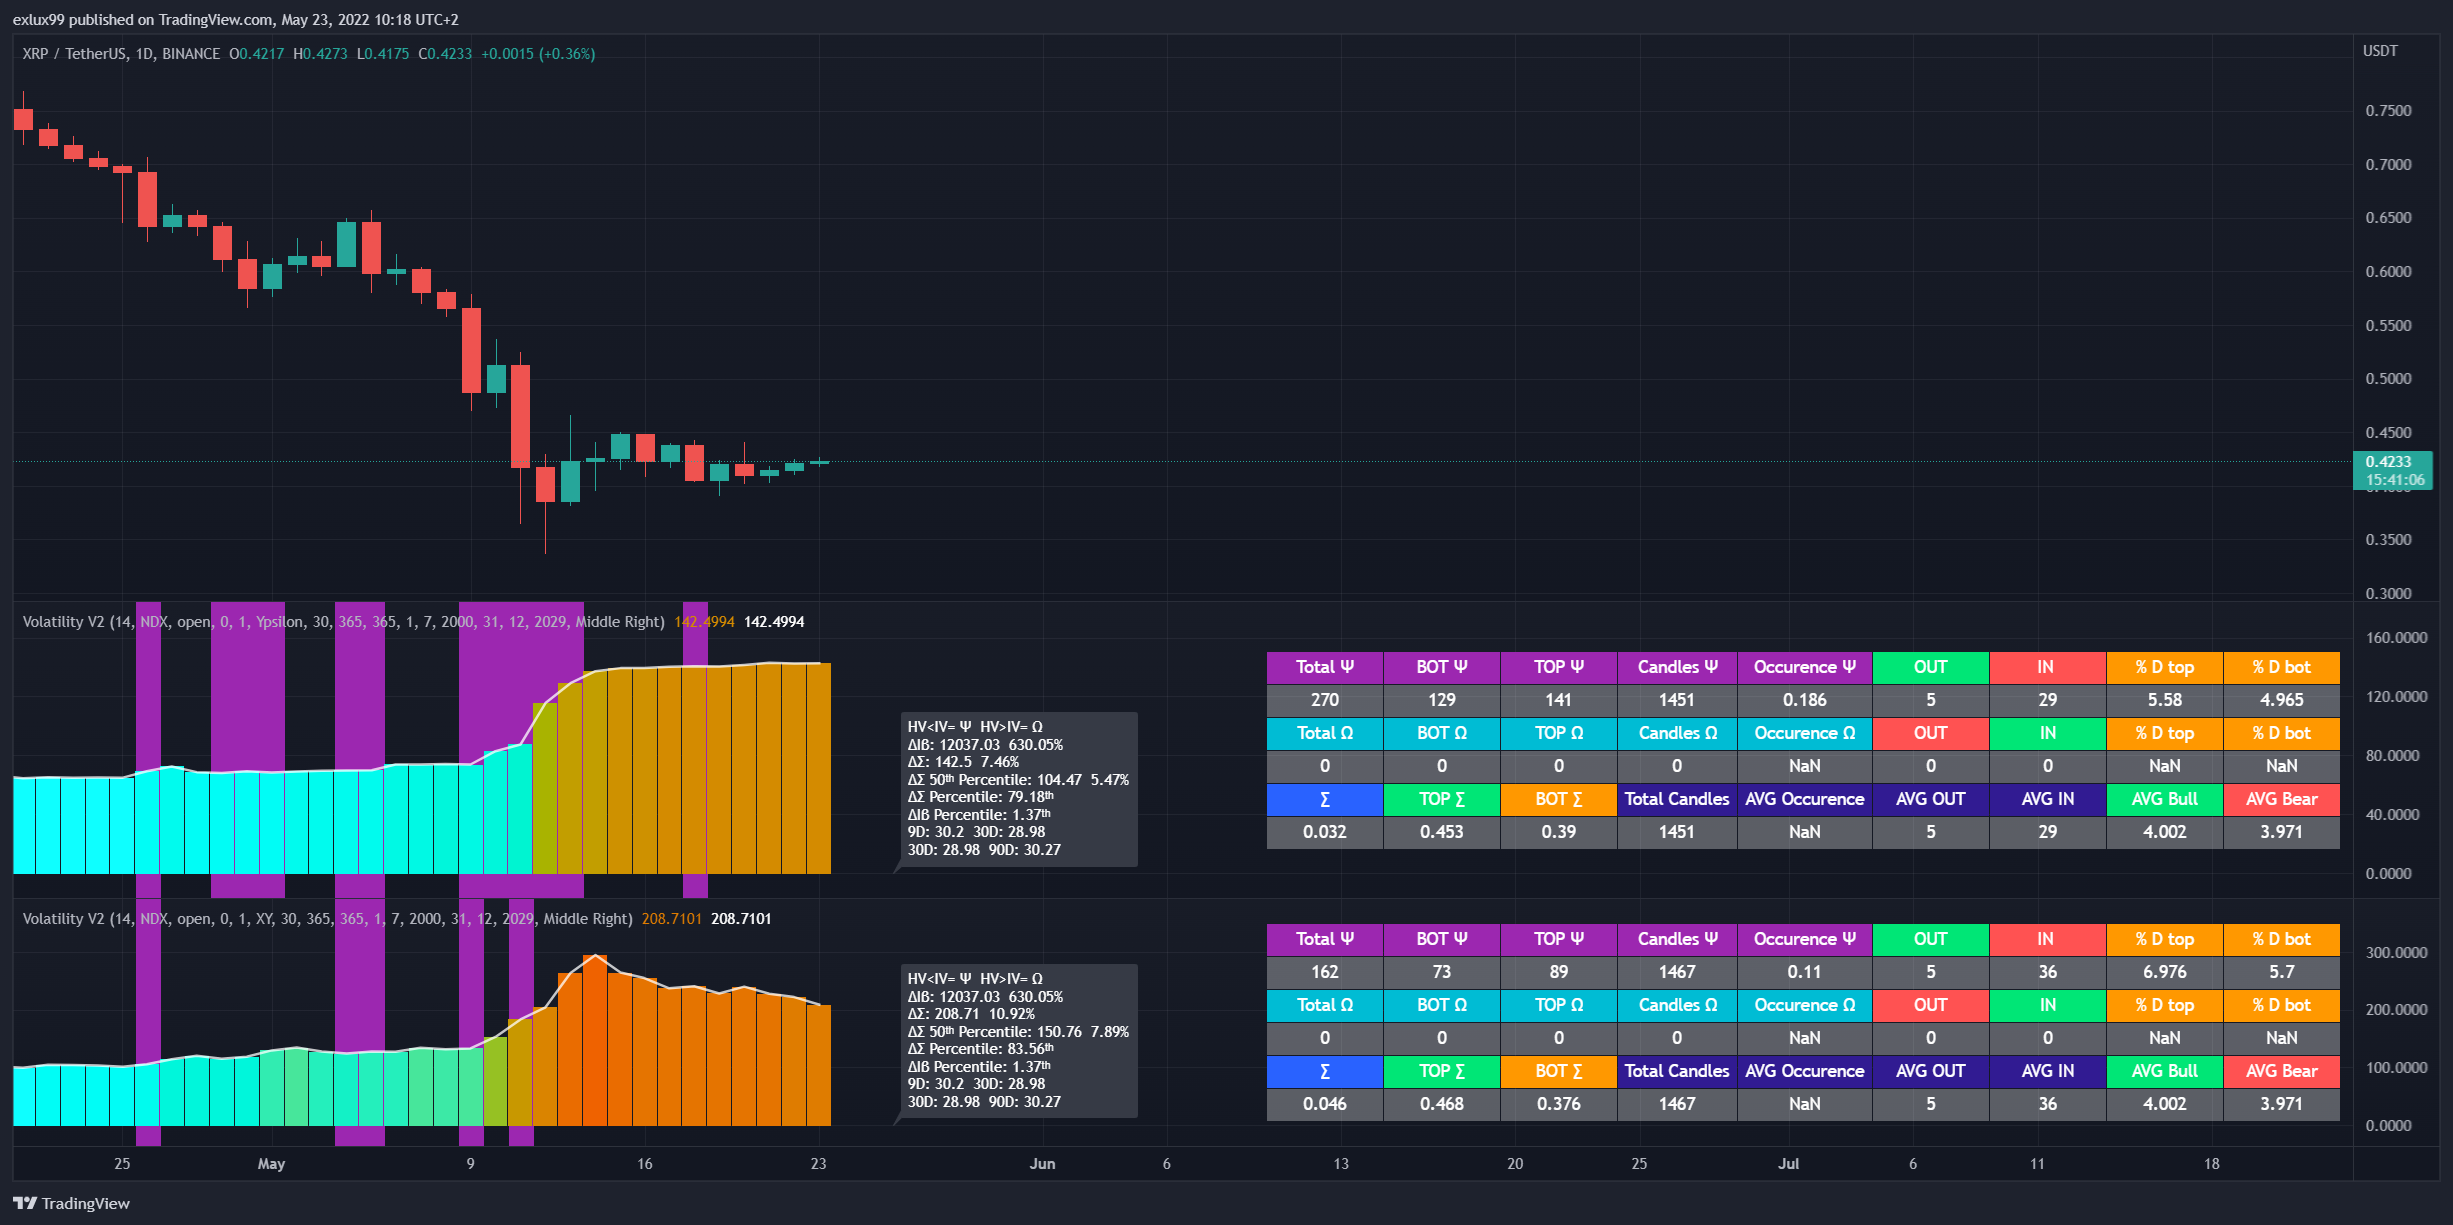
Task: Click the 200.0000 axis label
Action: [x=2396, y=1010]
